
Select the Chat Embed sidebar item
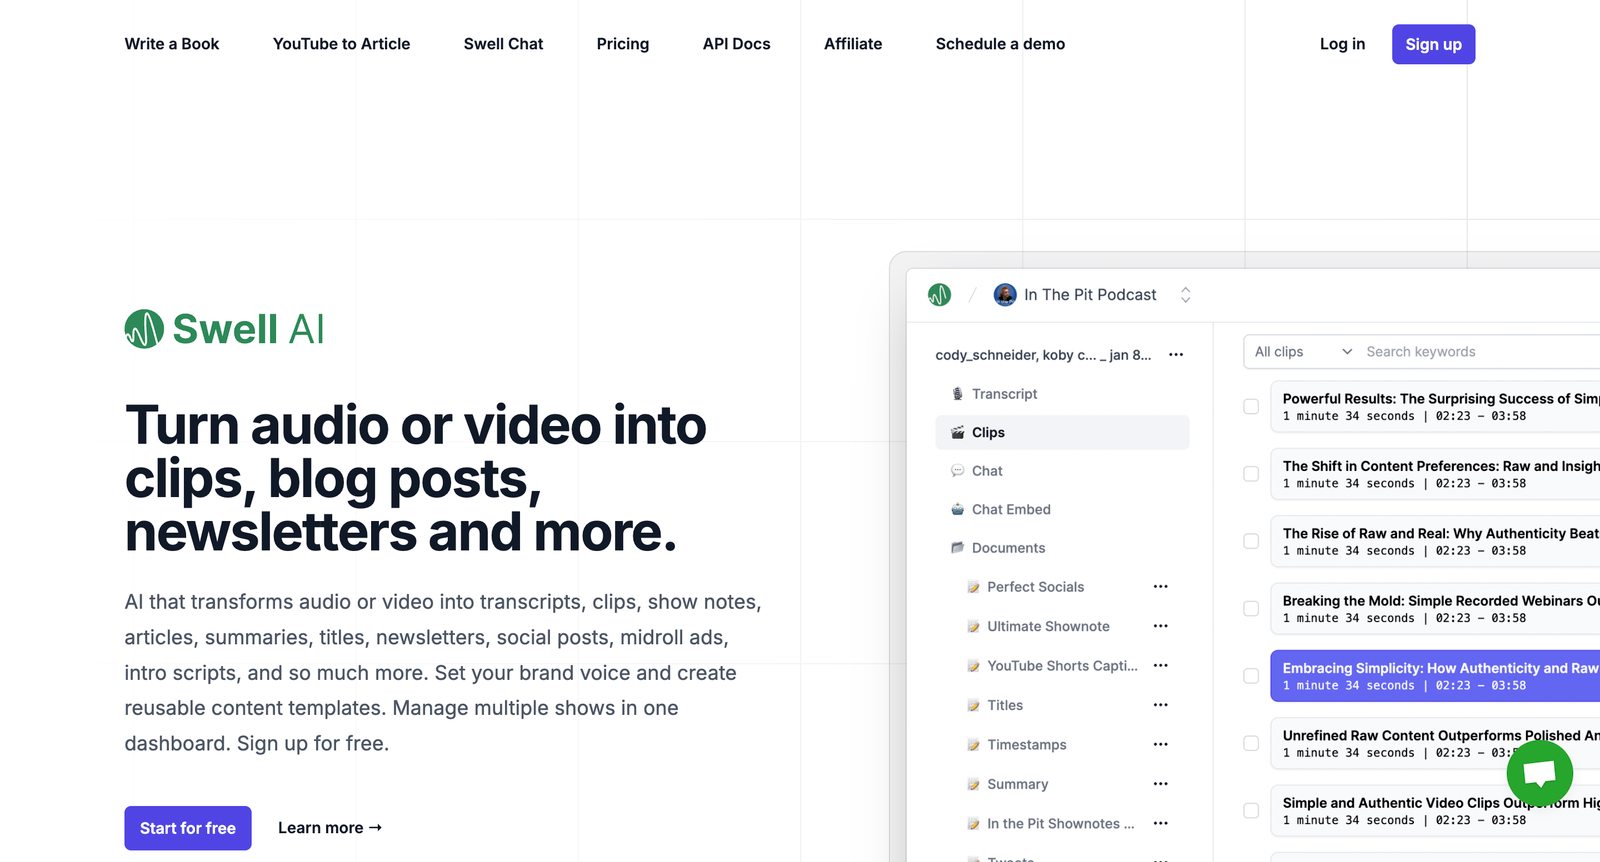1062,509
